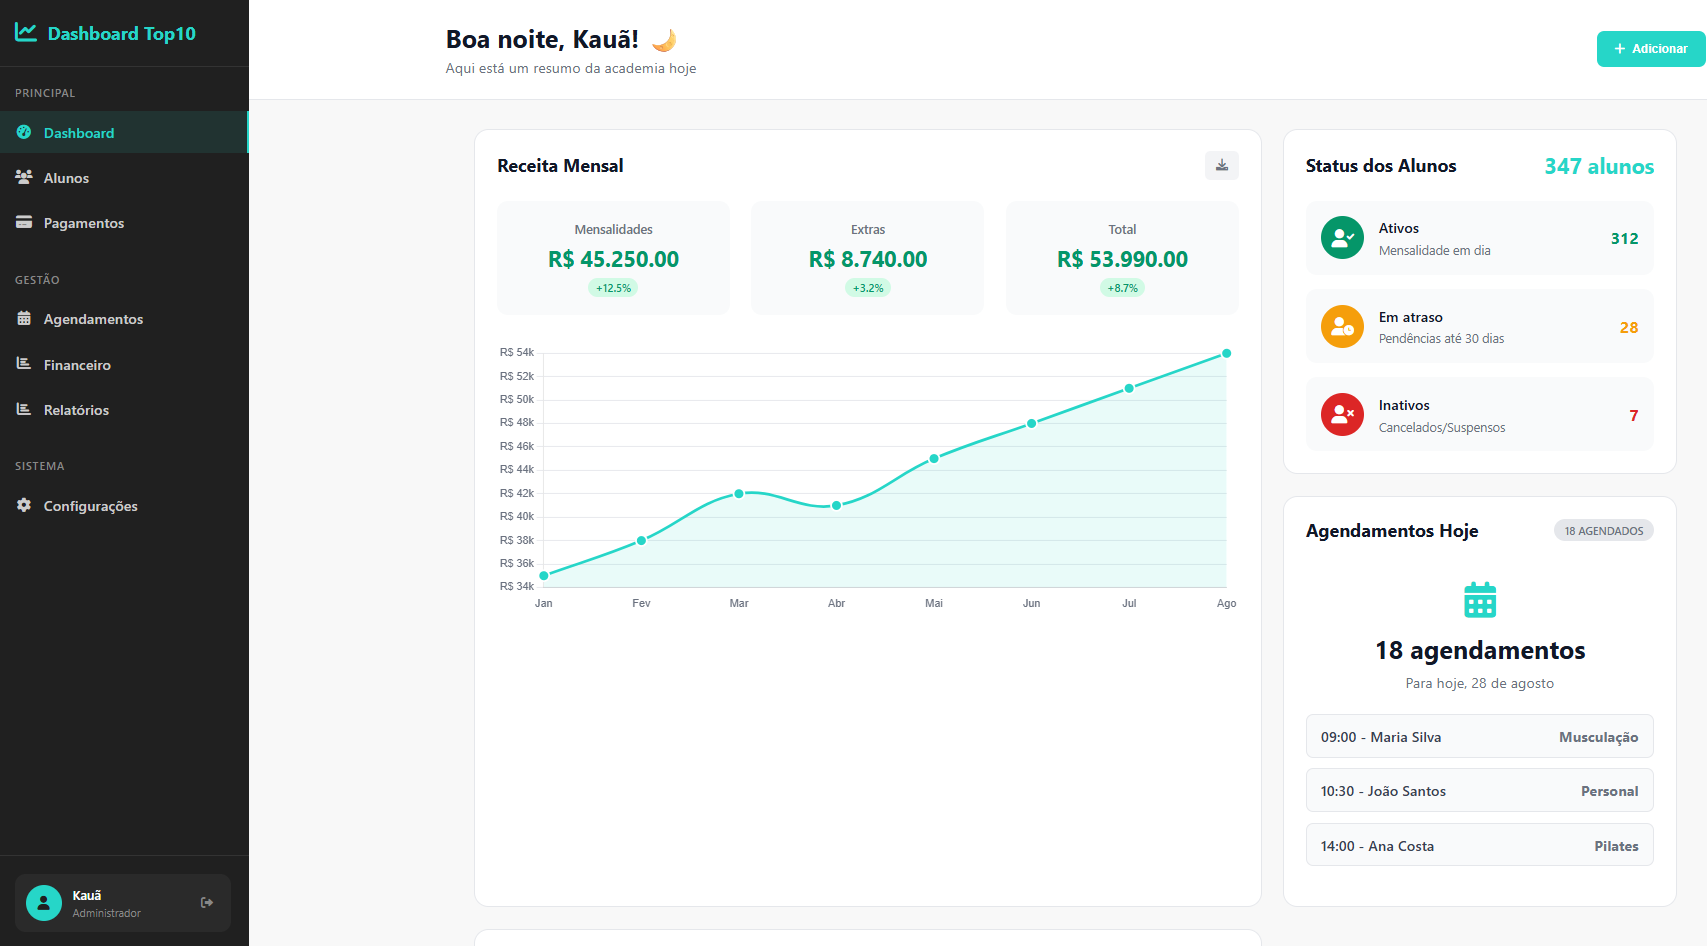
Task: Select the Financeiro chart icon
Action: click(x=24, y=364)
